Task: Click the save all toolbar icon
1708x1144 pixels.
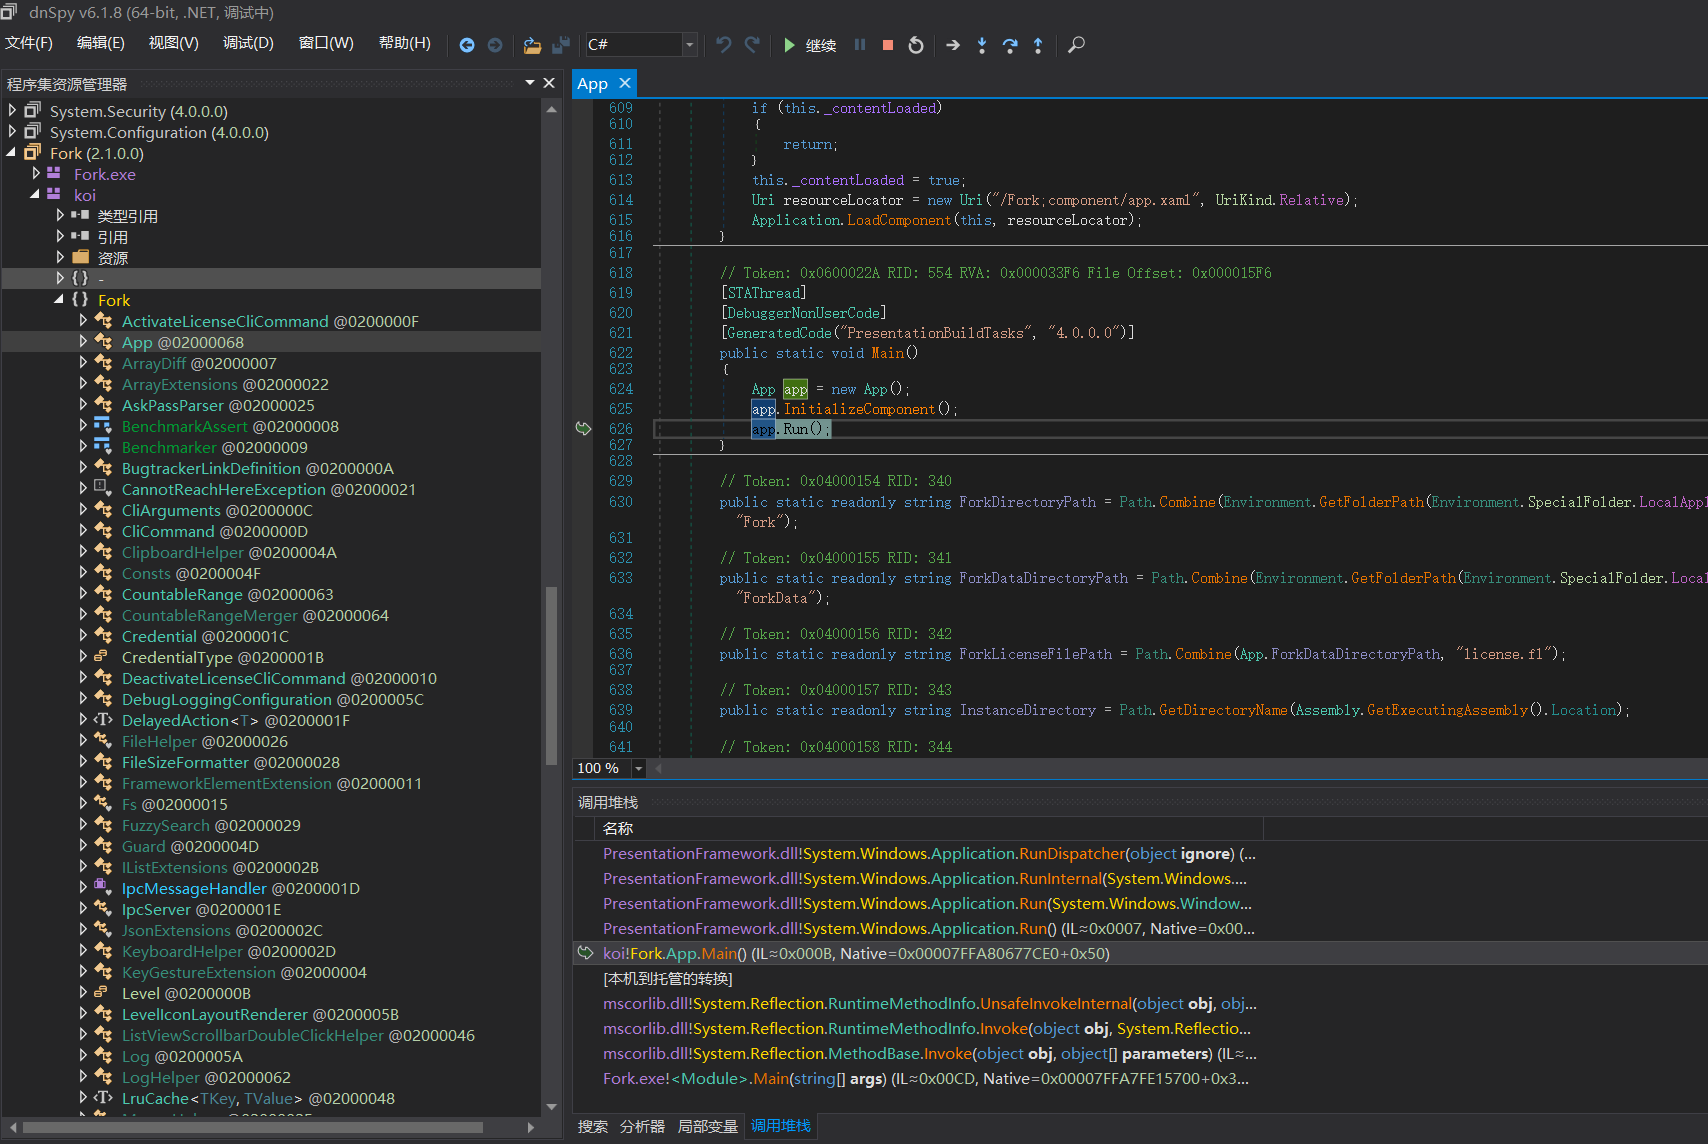Action: click(560, 45)
